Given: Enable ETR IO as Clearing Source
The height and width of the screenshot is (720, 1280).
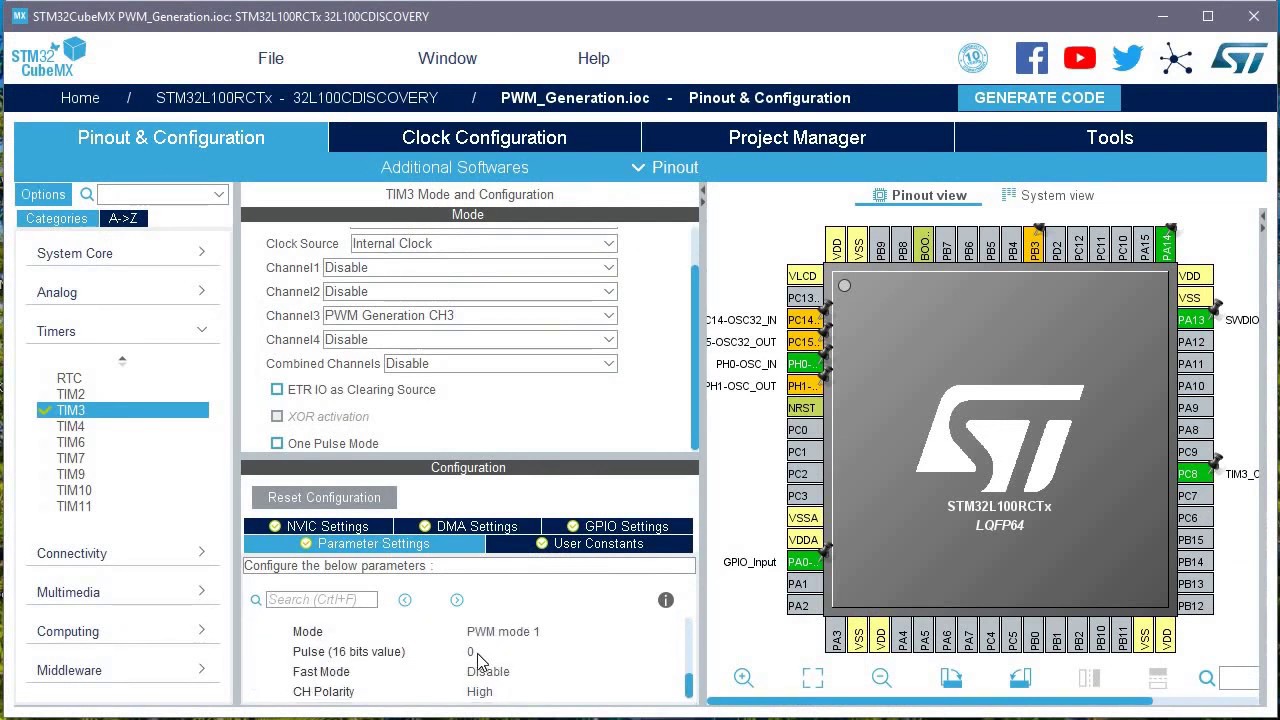Looking at the screenshot, I should (277, 390).
